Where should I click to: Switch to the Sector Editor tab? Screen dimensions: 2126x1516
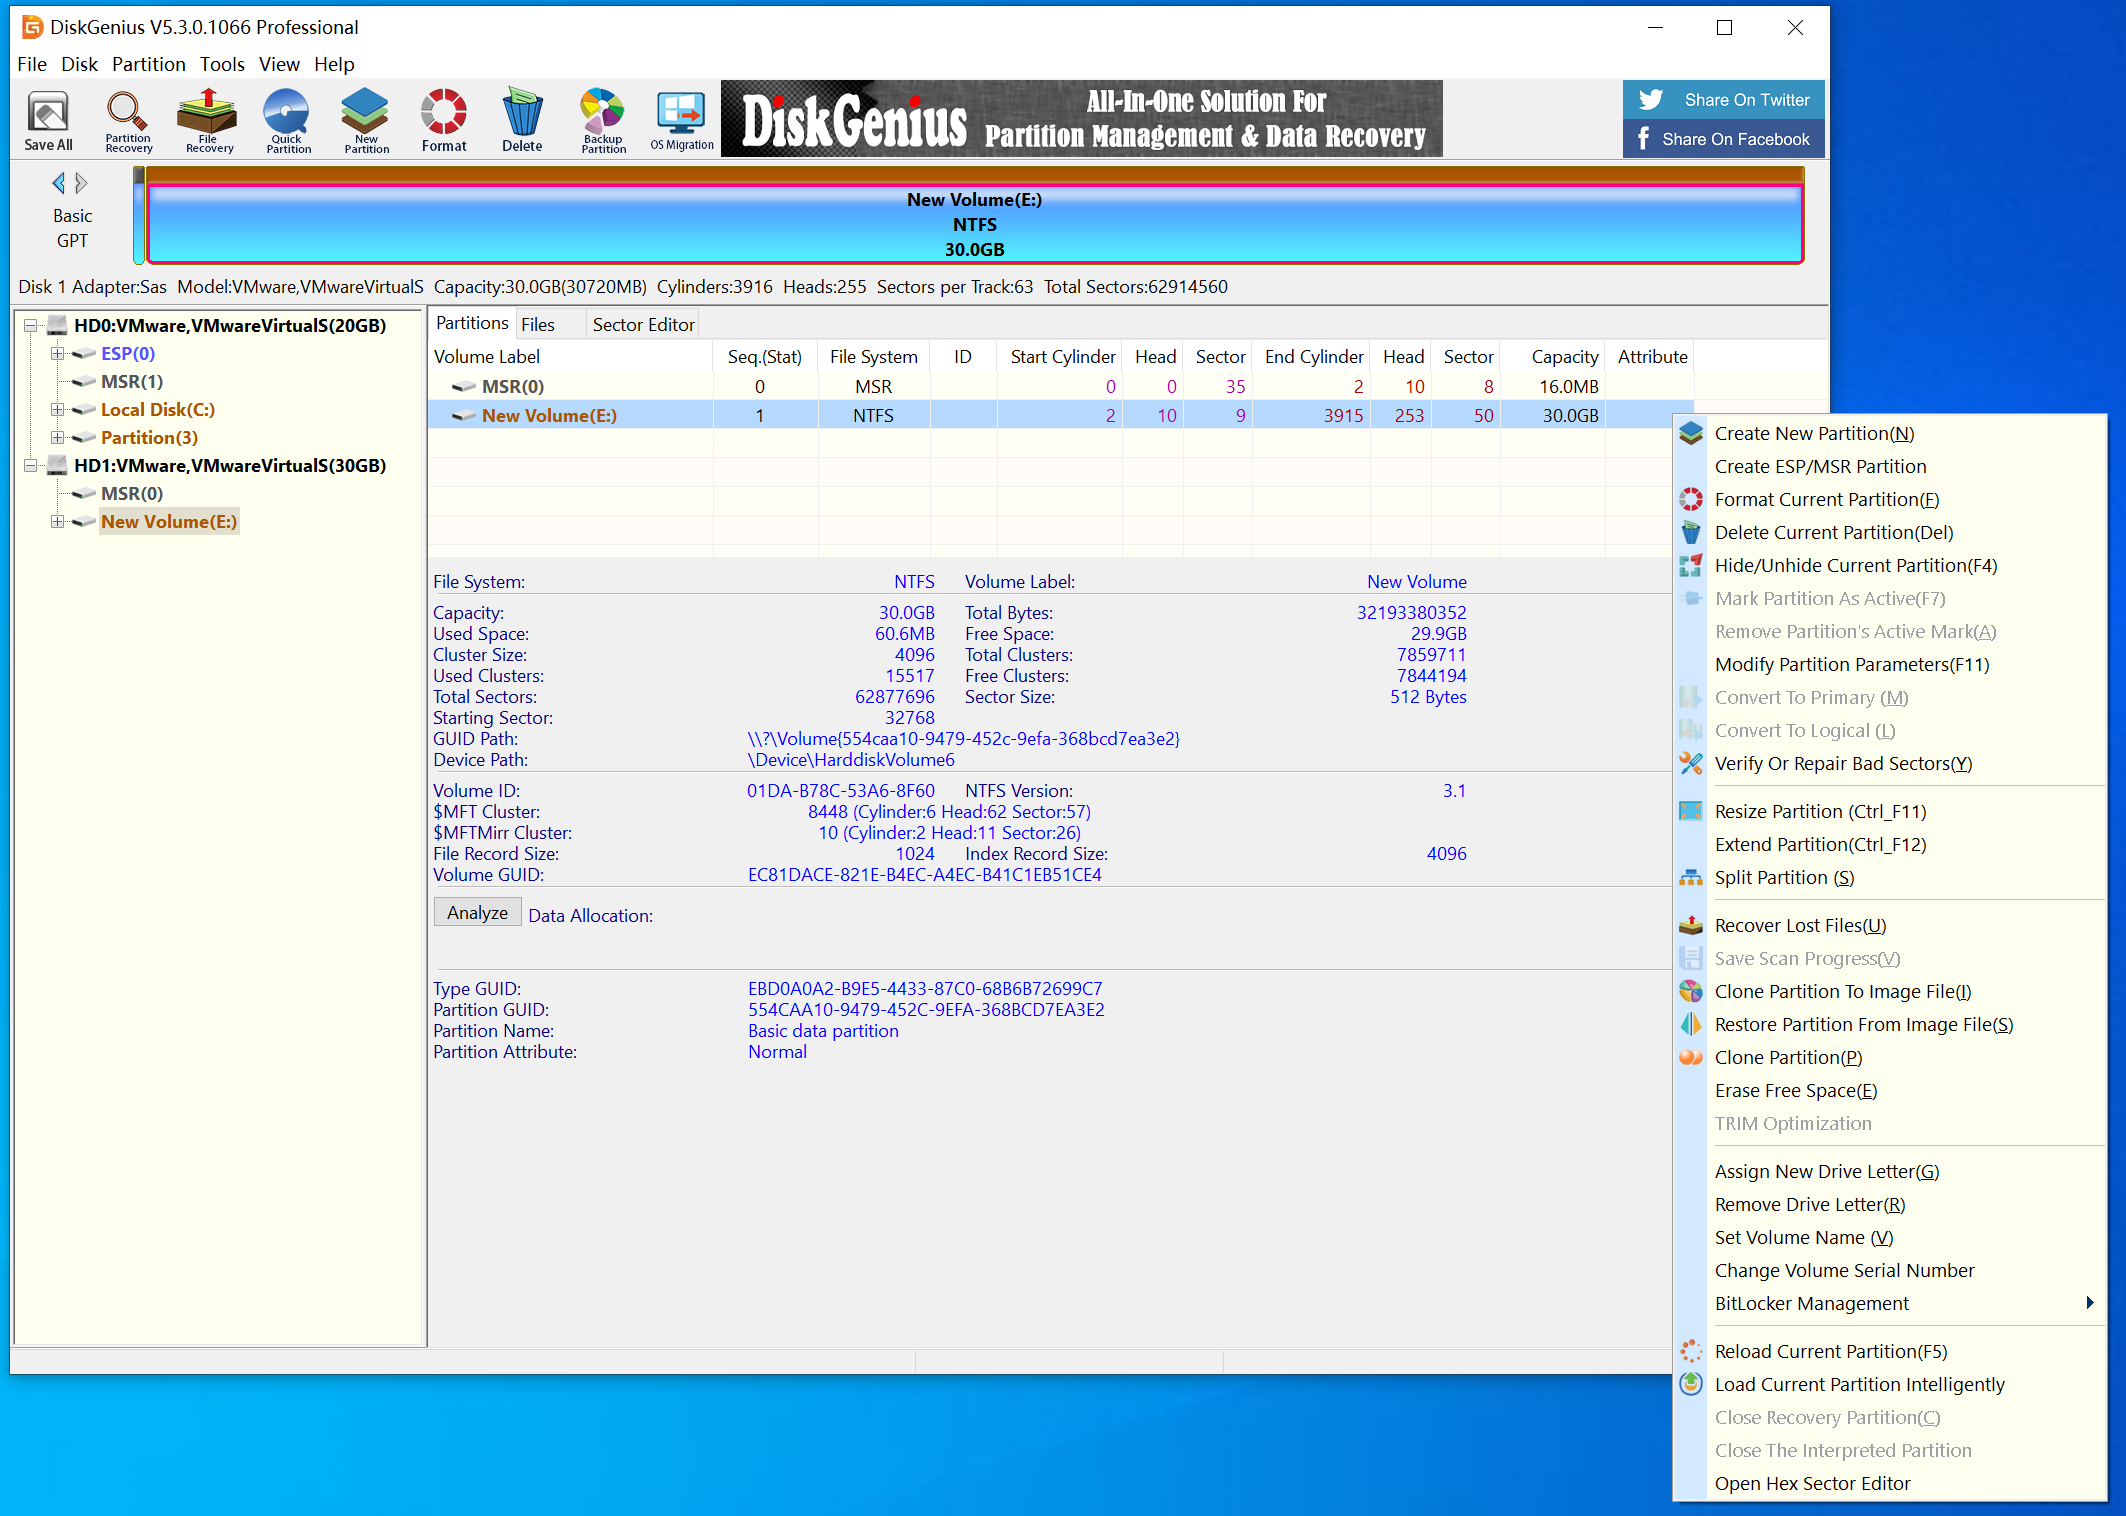pos(643,324)
